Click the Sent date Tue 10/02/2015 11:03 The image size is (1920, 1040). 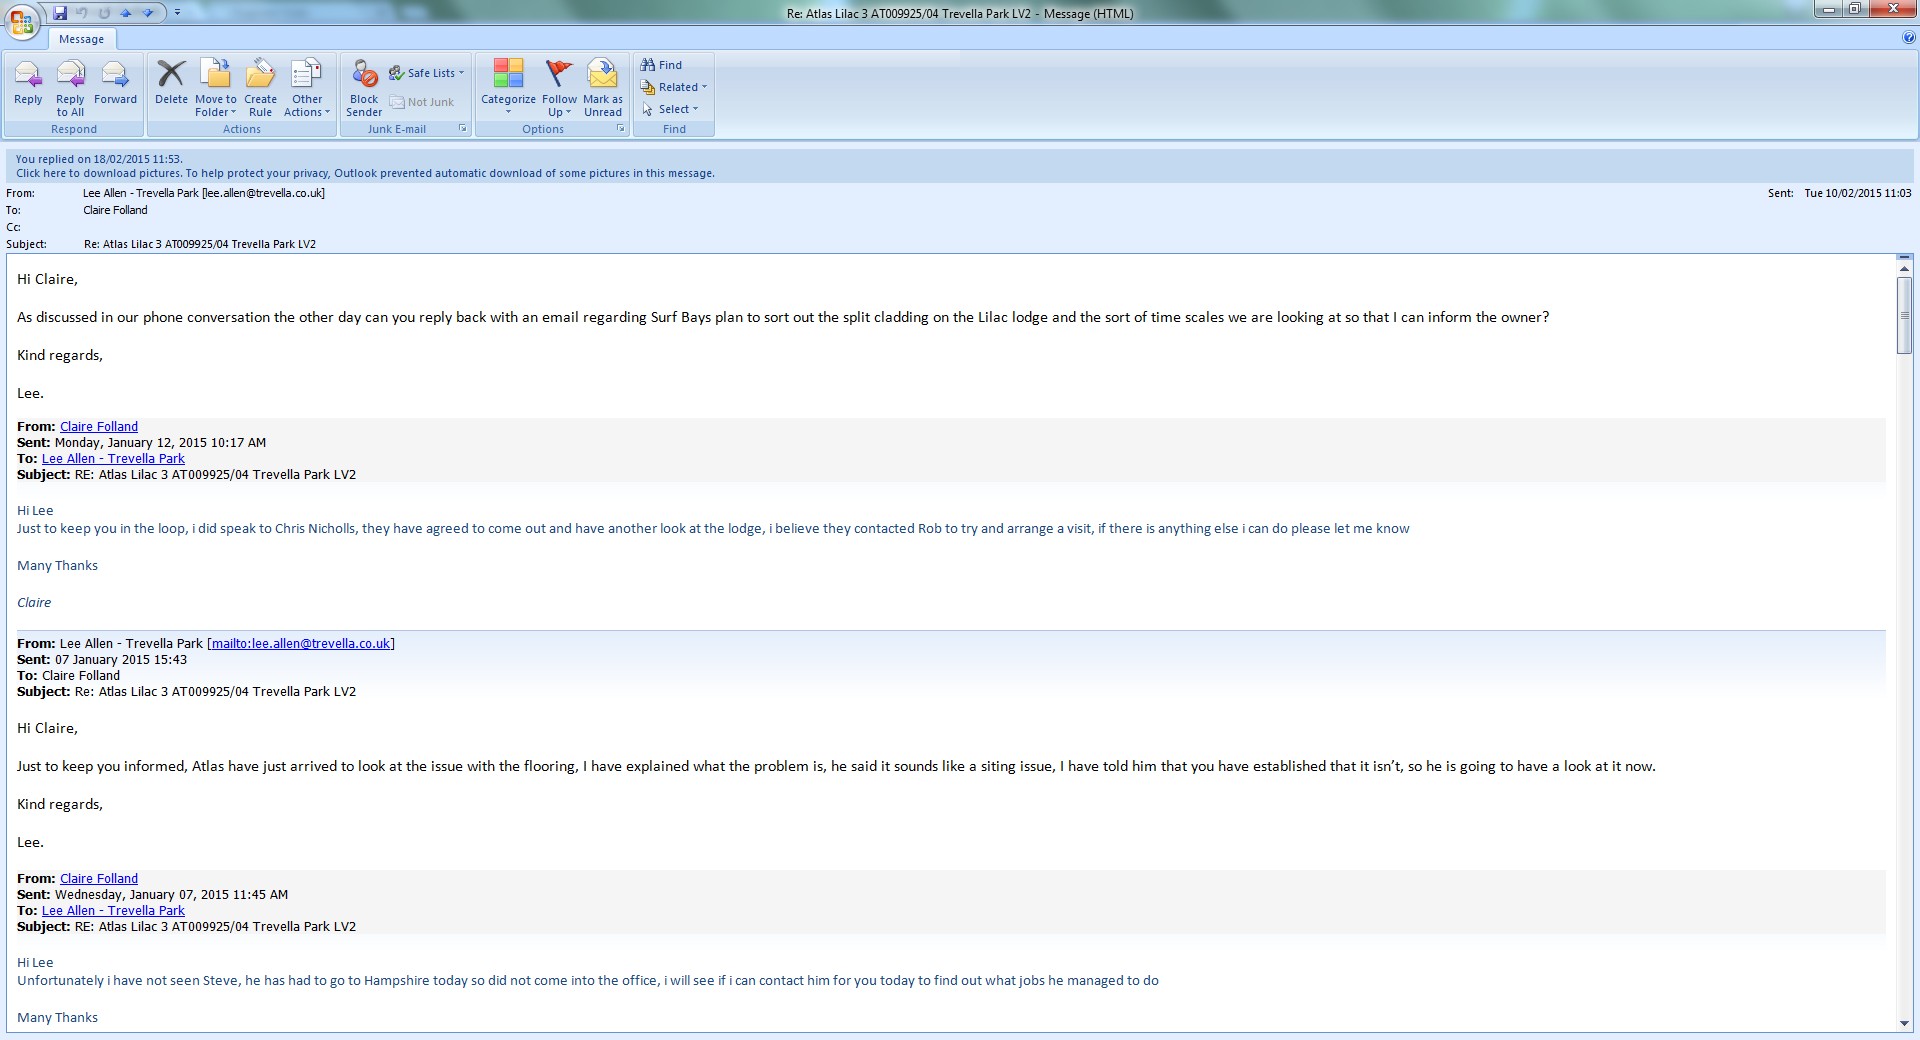tap(1857, 193)
